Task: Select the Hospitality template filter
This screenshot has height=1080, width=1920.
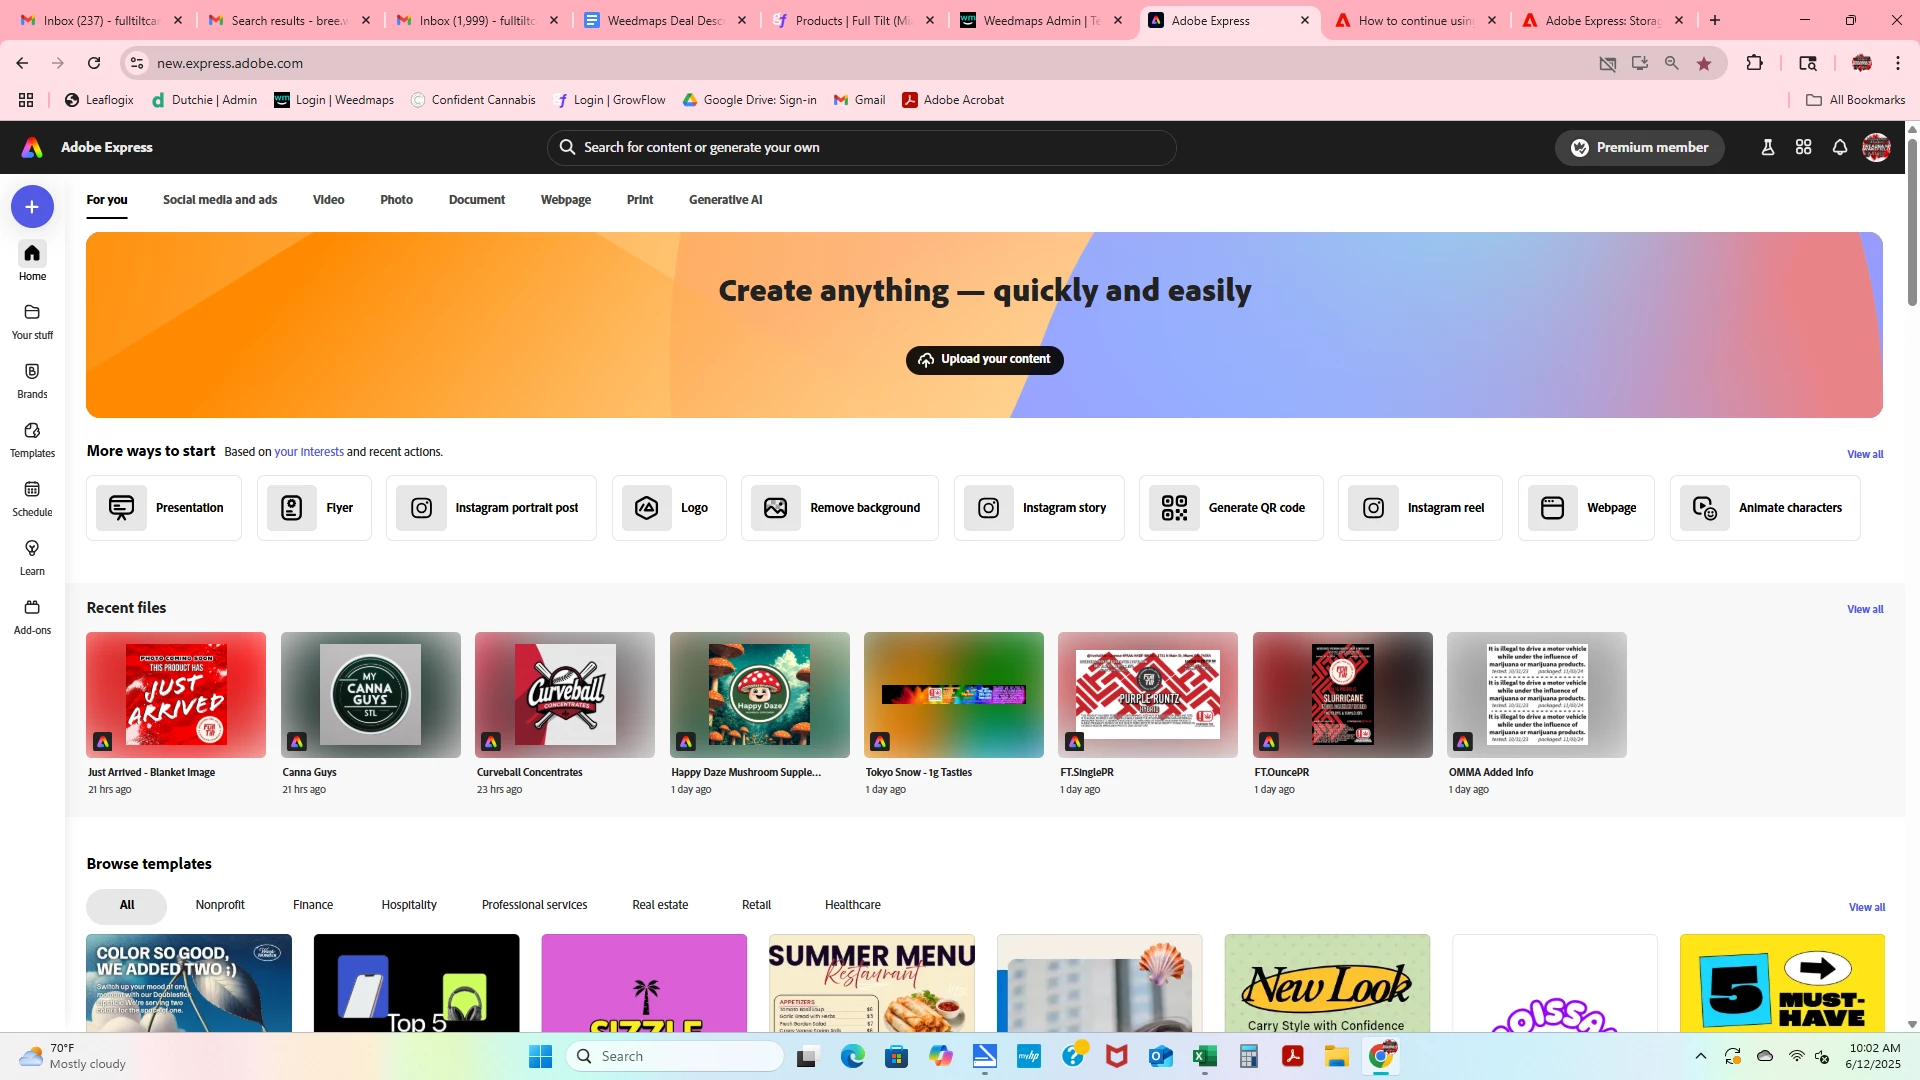Action: (408, 905)
